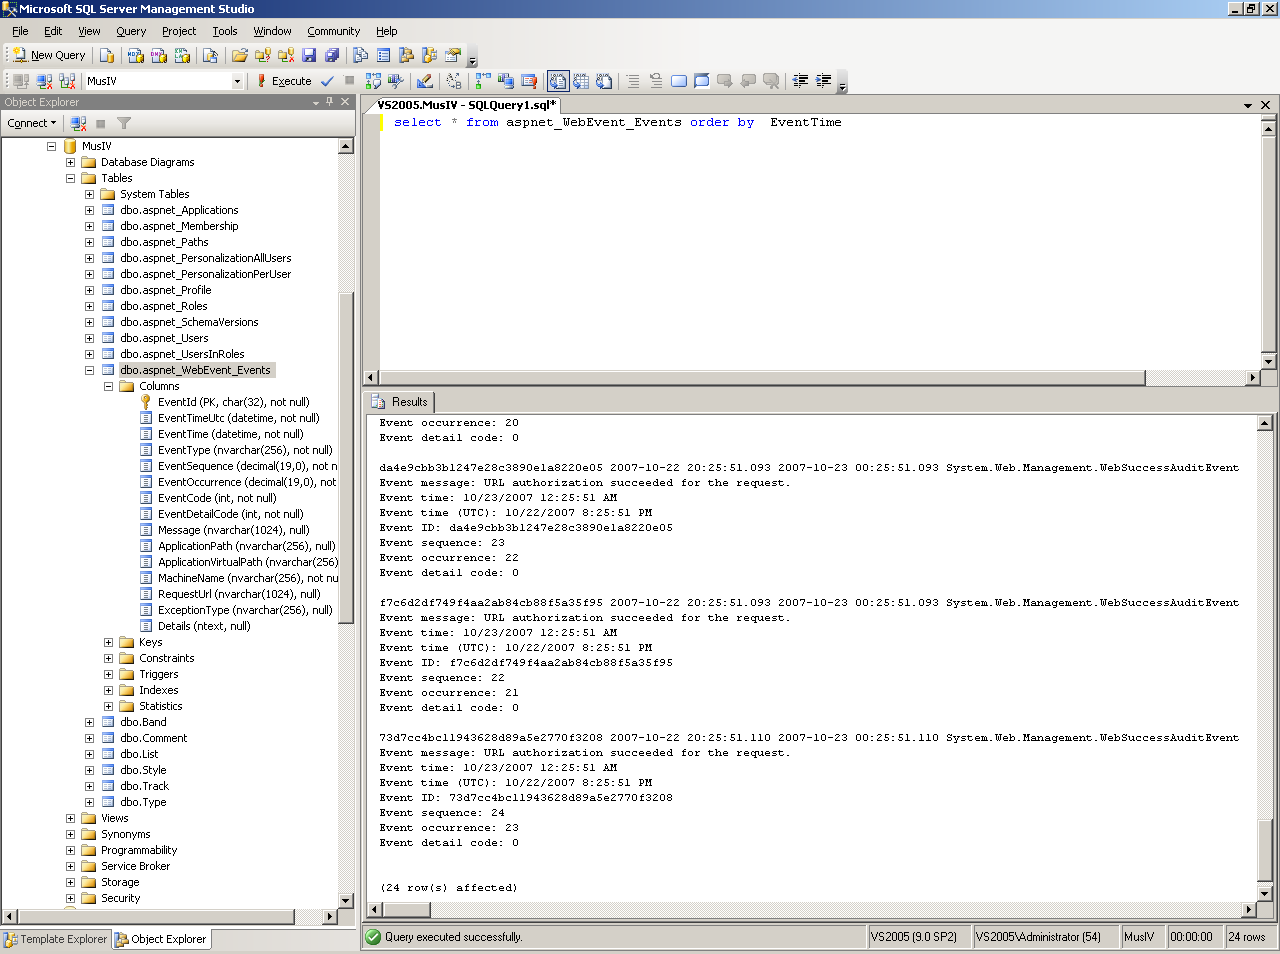
Task: Click the Summary page icon
Action: tap(384, 55)
